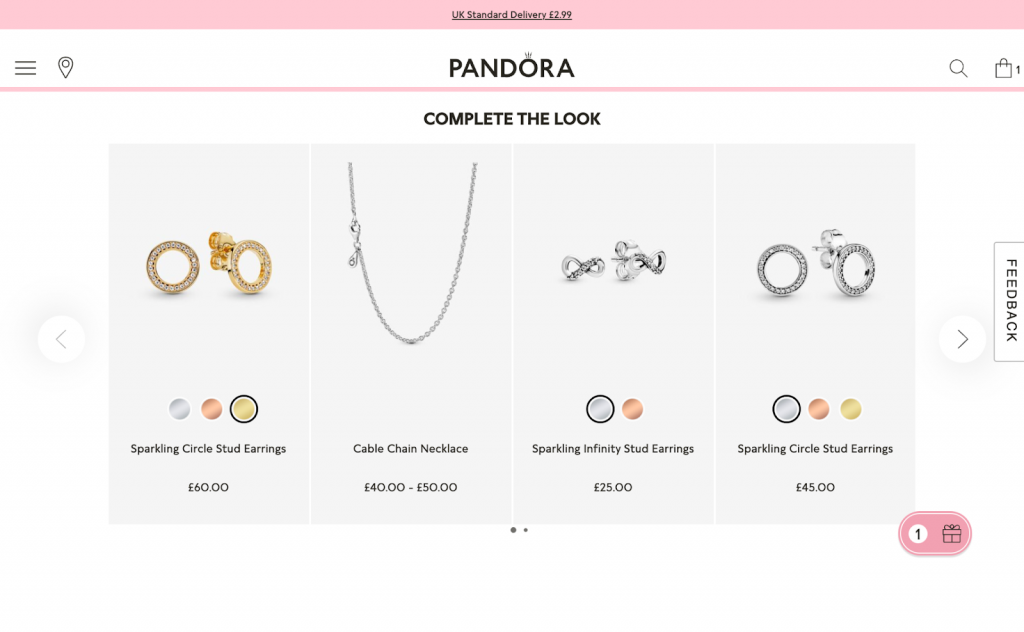The height and width of the screenshot is (632, 1024).
Task: Click the silver swatch on the £60 earrings
Action: pyautogui.click(x=179, y=409)
